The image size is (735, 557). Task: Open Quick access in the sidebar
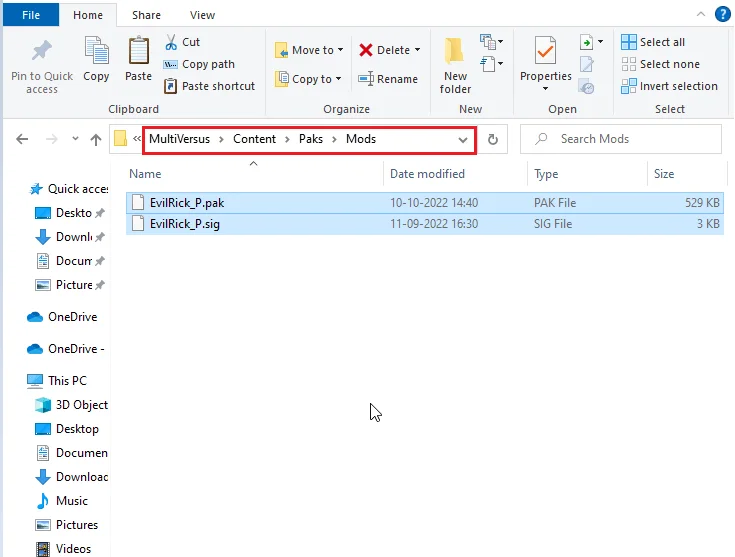(x=68, y=189)
